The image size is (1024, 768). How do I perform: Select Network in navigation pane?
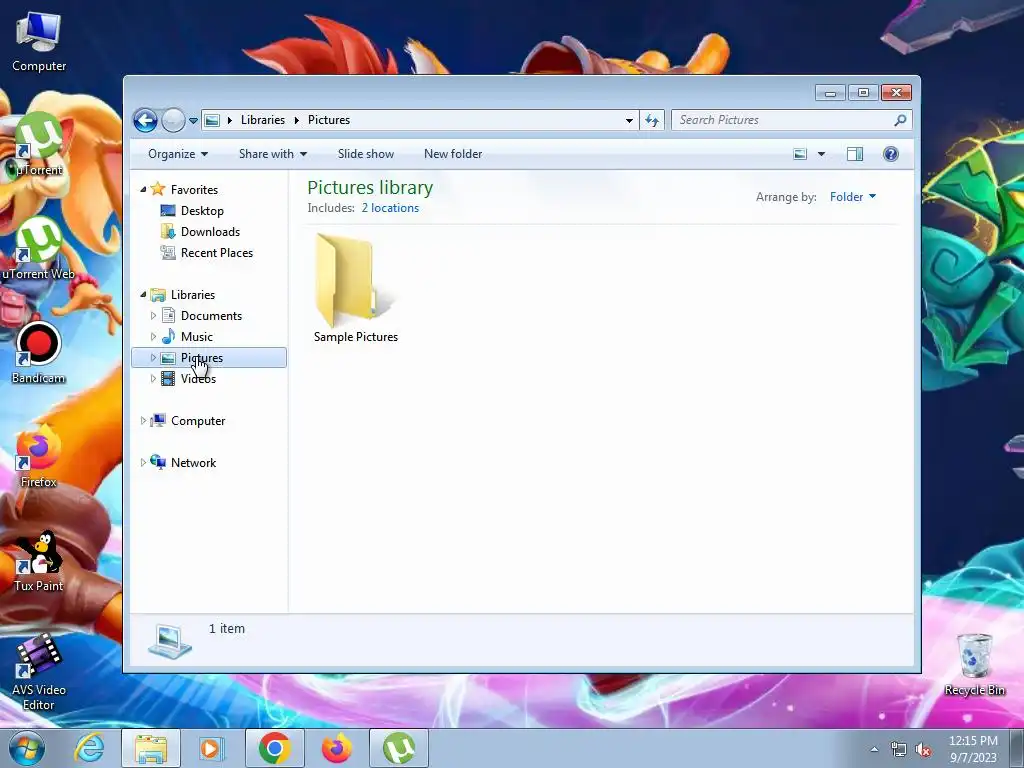click(193, 463)
